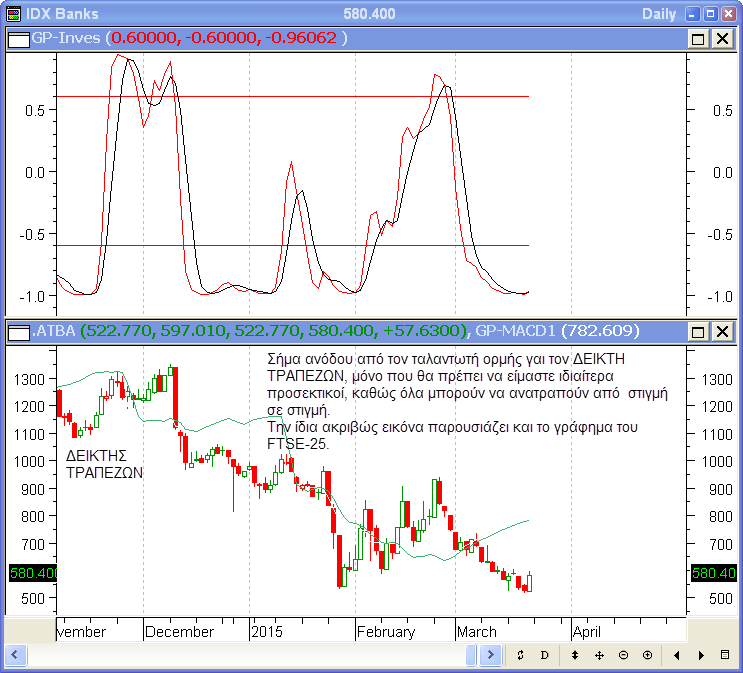This screenshot has width=743, height=673.
Task: Select the four-way pan arrows icon
Action: coord(599,655)
